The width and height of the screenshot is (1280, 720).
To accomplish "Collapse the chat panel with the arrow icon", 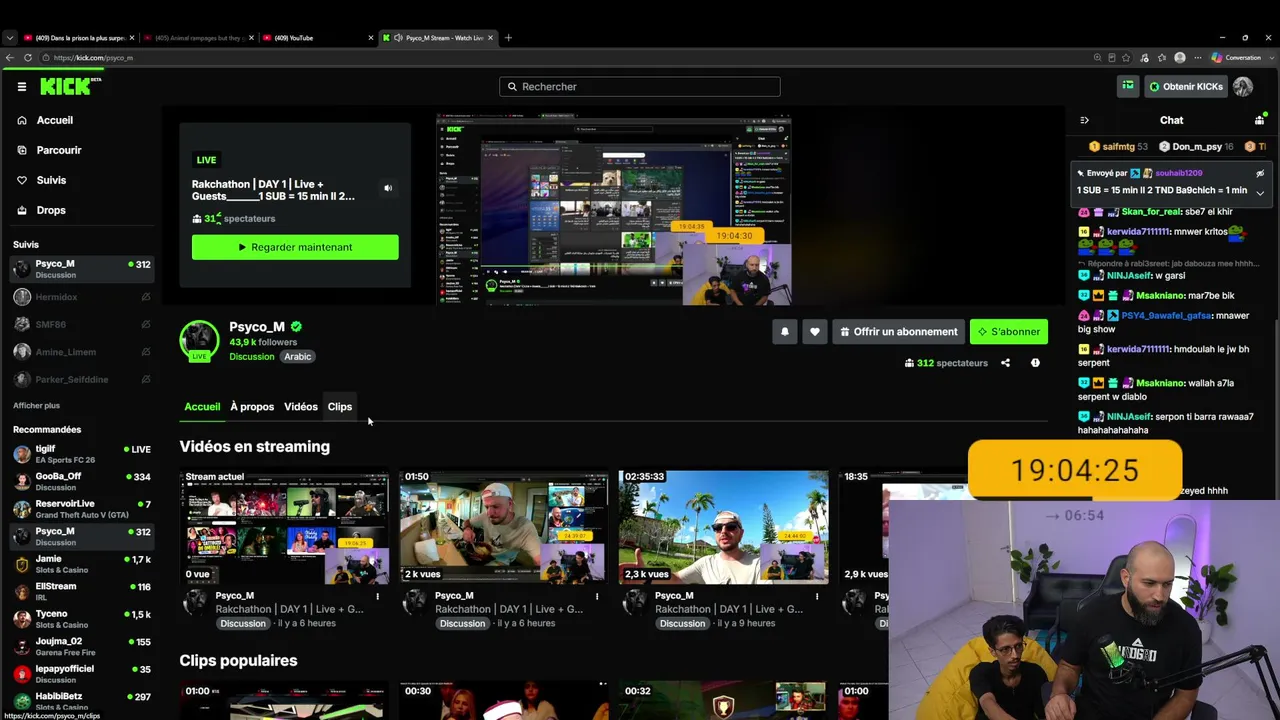I will pos(1084,120).
